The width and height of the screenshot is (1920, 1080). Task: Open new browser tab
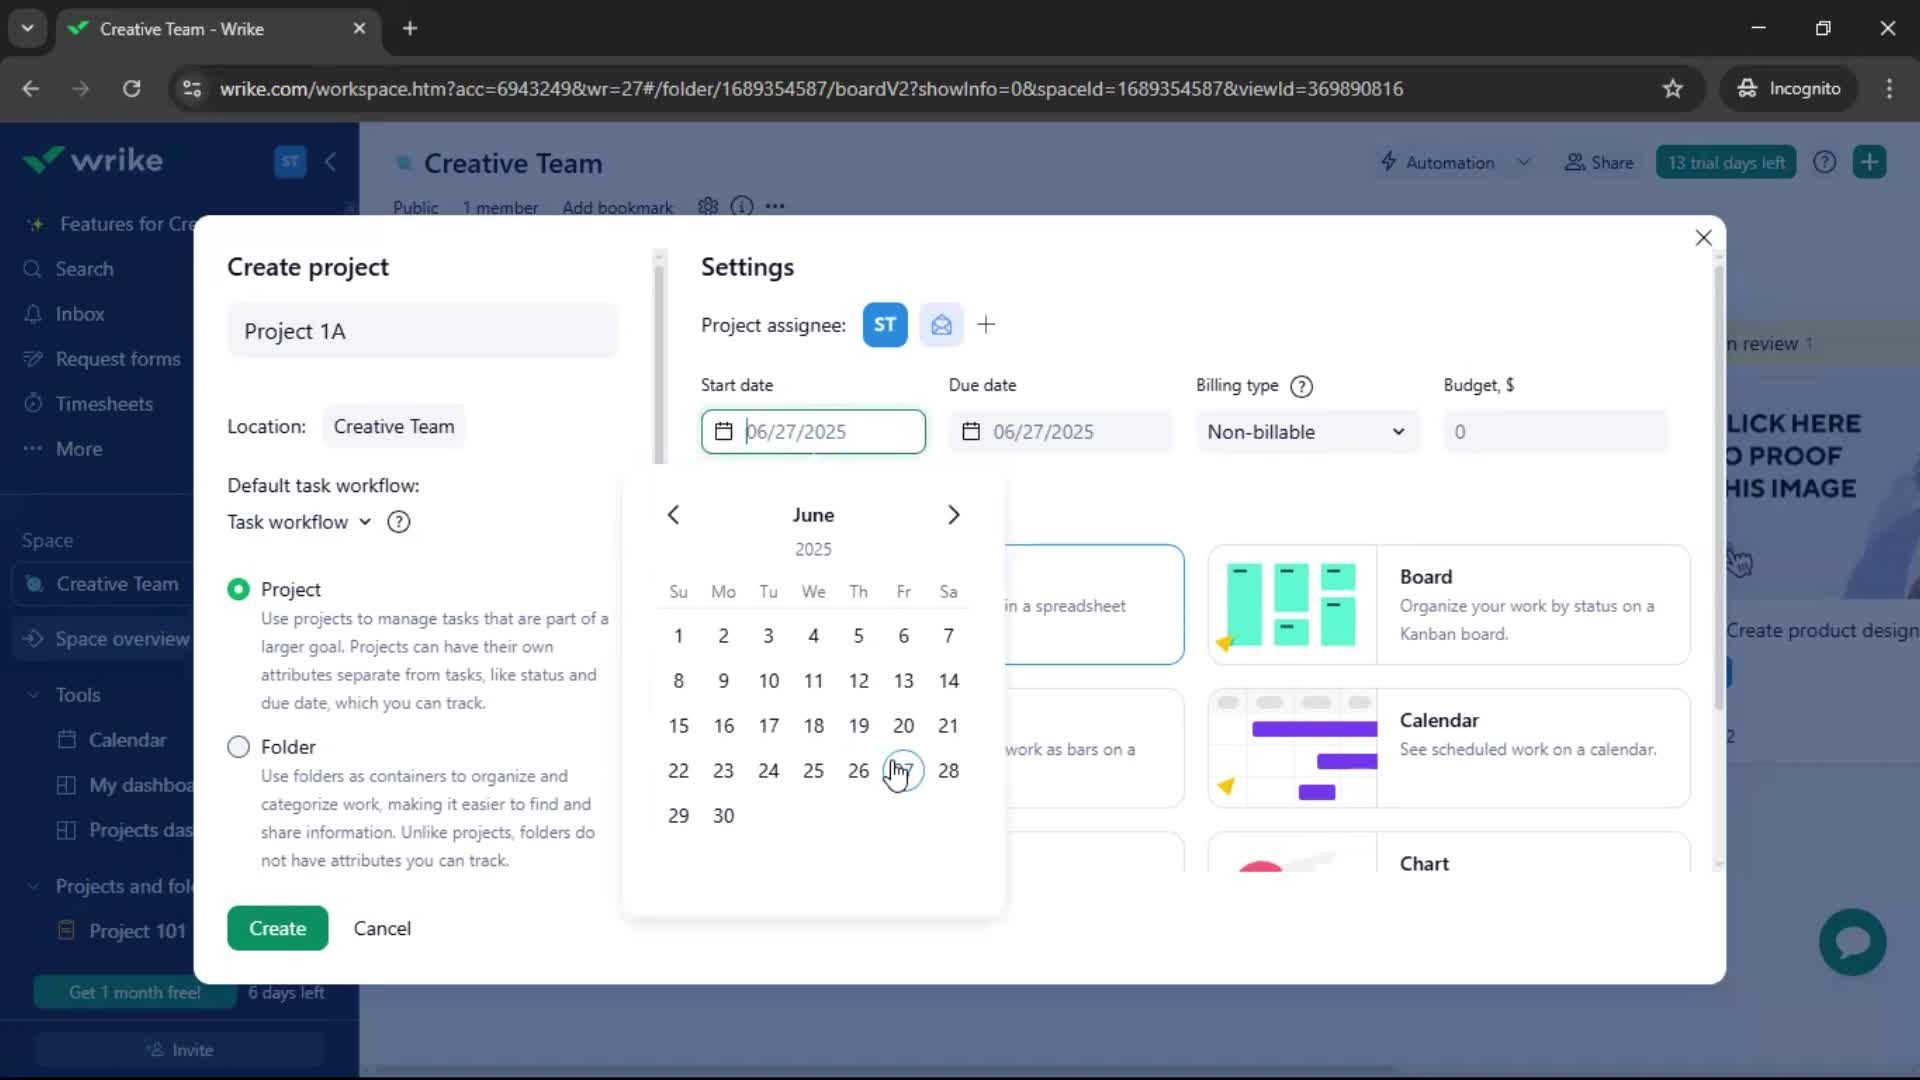410,28
